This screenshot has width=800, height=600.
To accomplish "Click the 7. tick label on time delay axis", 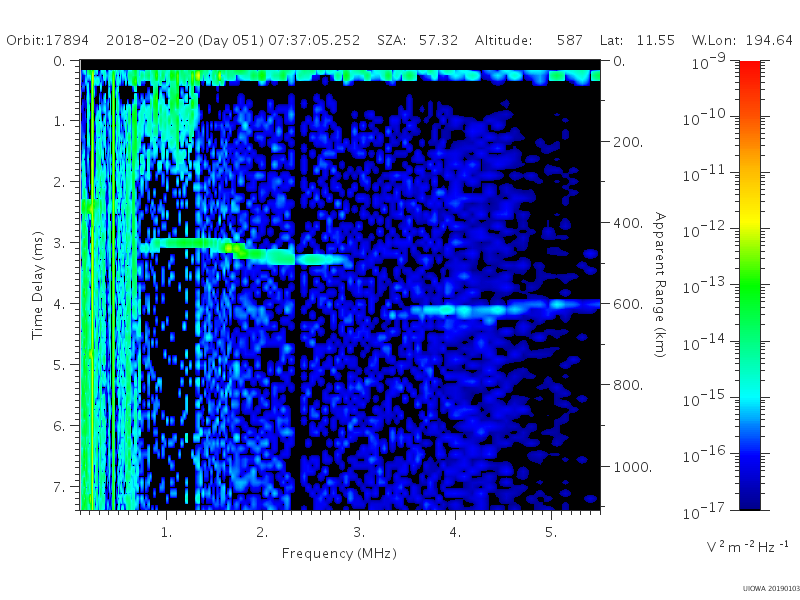I will tap(60, 487).
